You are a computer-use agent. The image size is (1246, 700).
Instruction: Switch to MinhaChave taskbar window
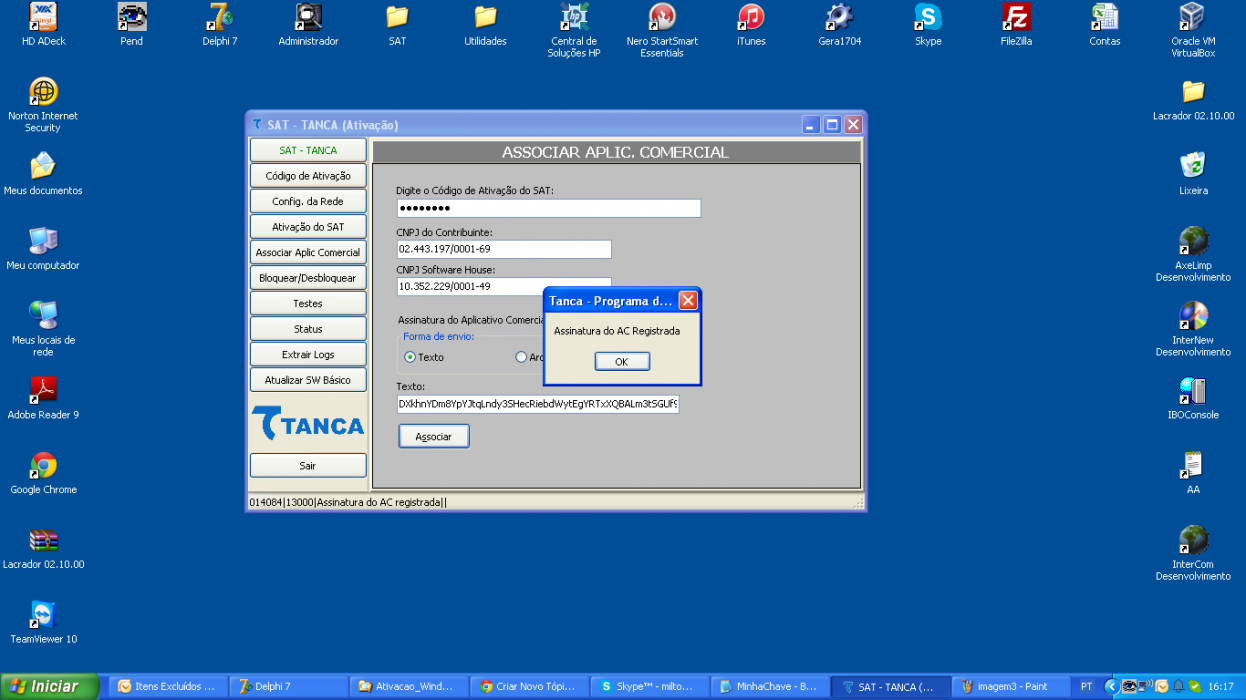(x=770, y=686)
